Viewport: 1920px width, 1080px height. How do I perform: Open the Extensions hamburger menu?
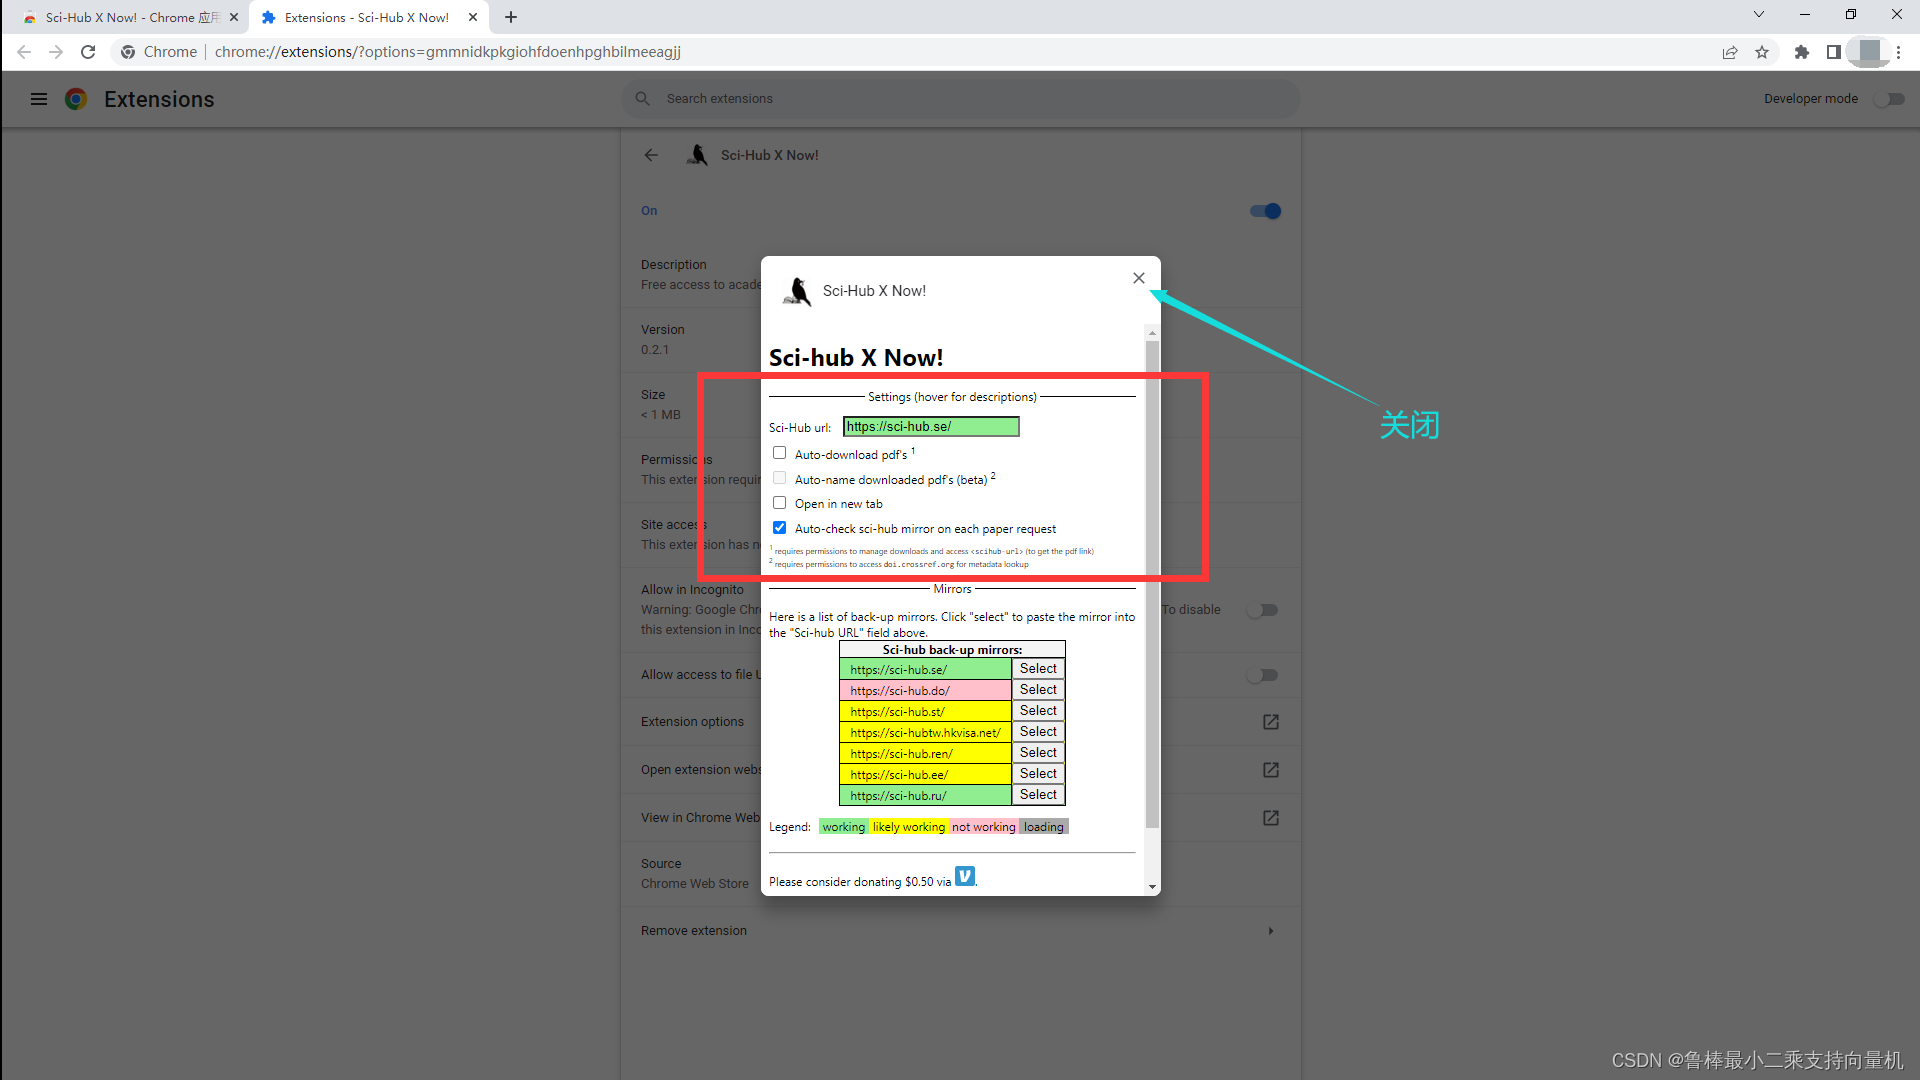39,99
